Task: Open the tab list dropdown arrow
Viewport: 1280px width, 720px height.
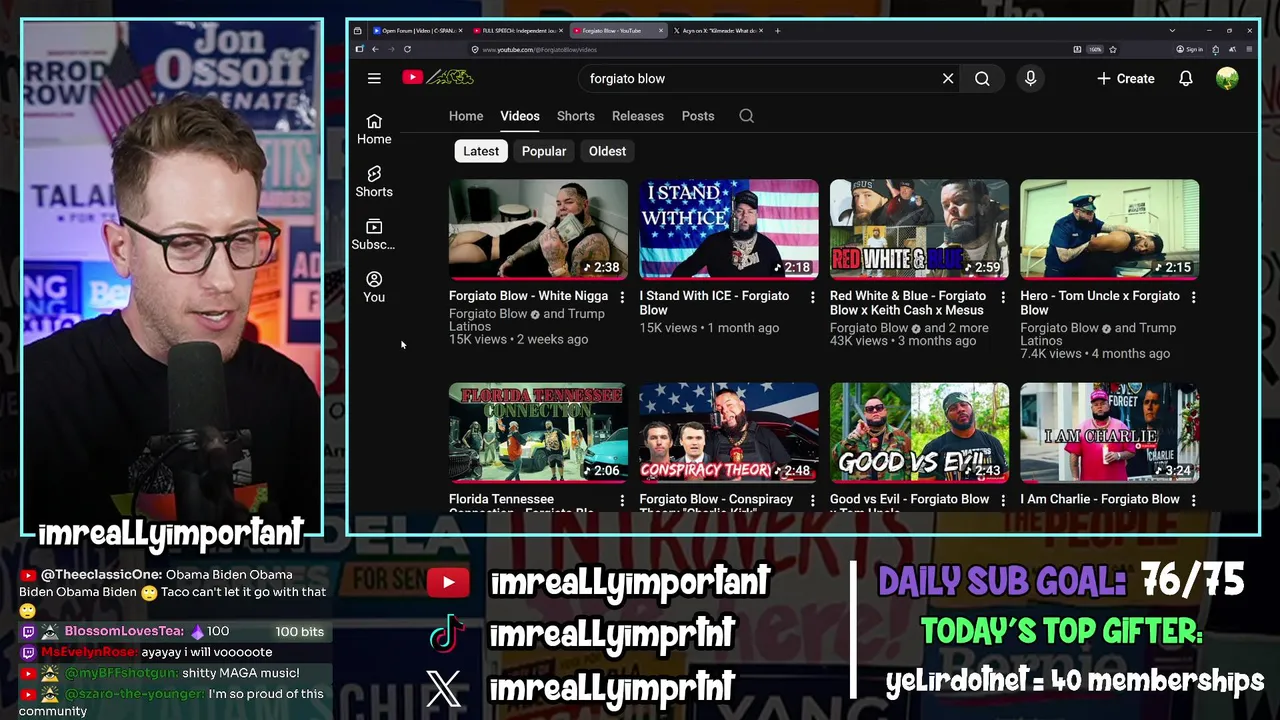Action: (x=1172, y=31)
